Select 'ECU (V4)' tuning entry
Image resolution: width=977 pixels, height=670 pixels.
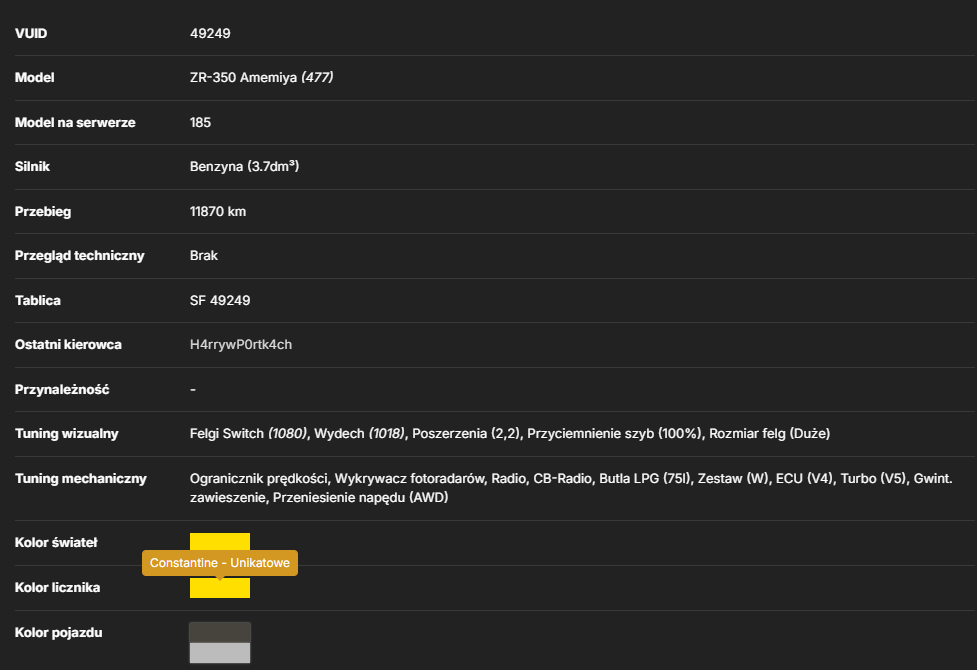click(x=804, y=479)
